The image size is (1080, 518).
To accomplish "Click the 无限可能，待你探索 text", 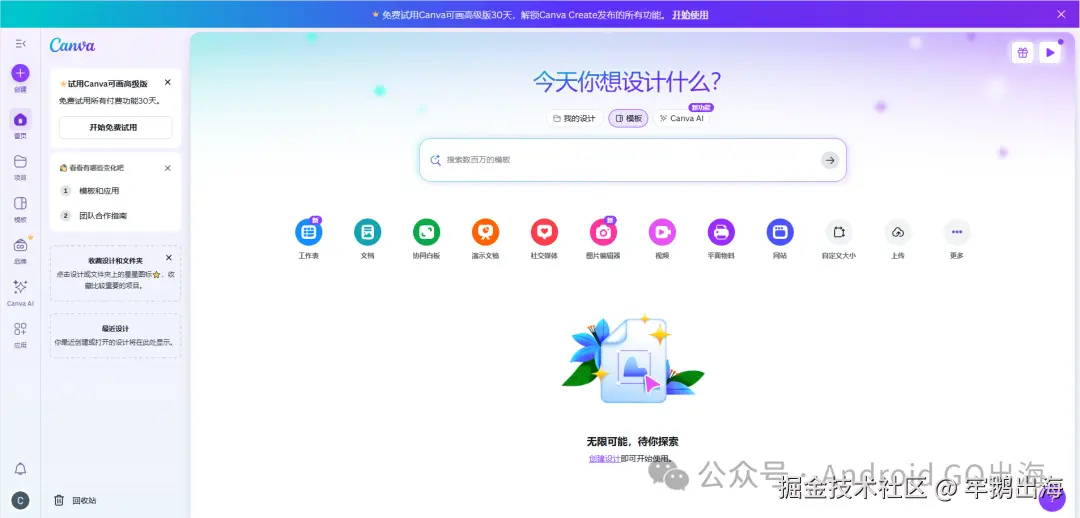I will pos(632,442).
